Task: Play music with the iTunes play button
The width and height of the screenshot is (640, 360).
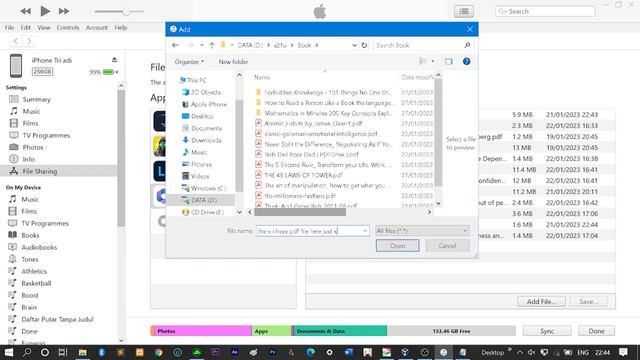Action: click(45, 11)
